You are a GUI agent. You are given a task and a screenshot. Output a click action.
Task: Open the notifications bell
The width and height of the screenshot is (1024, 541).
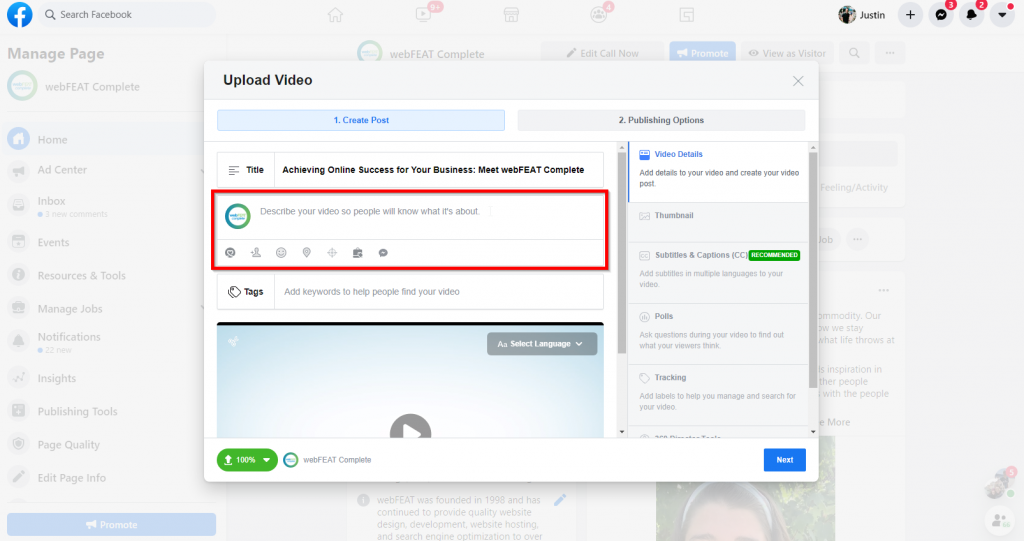click(x=972, y=14)
